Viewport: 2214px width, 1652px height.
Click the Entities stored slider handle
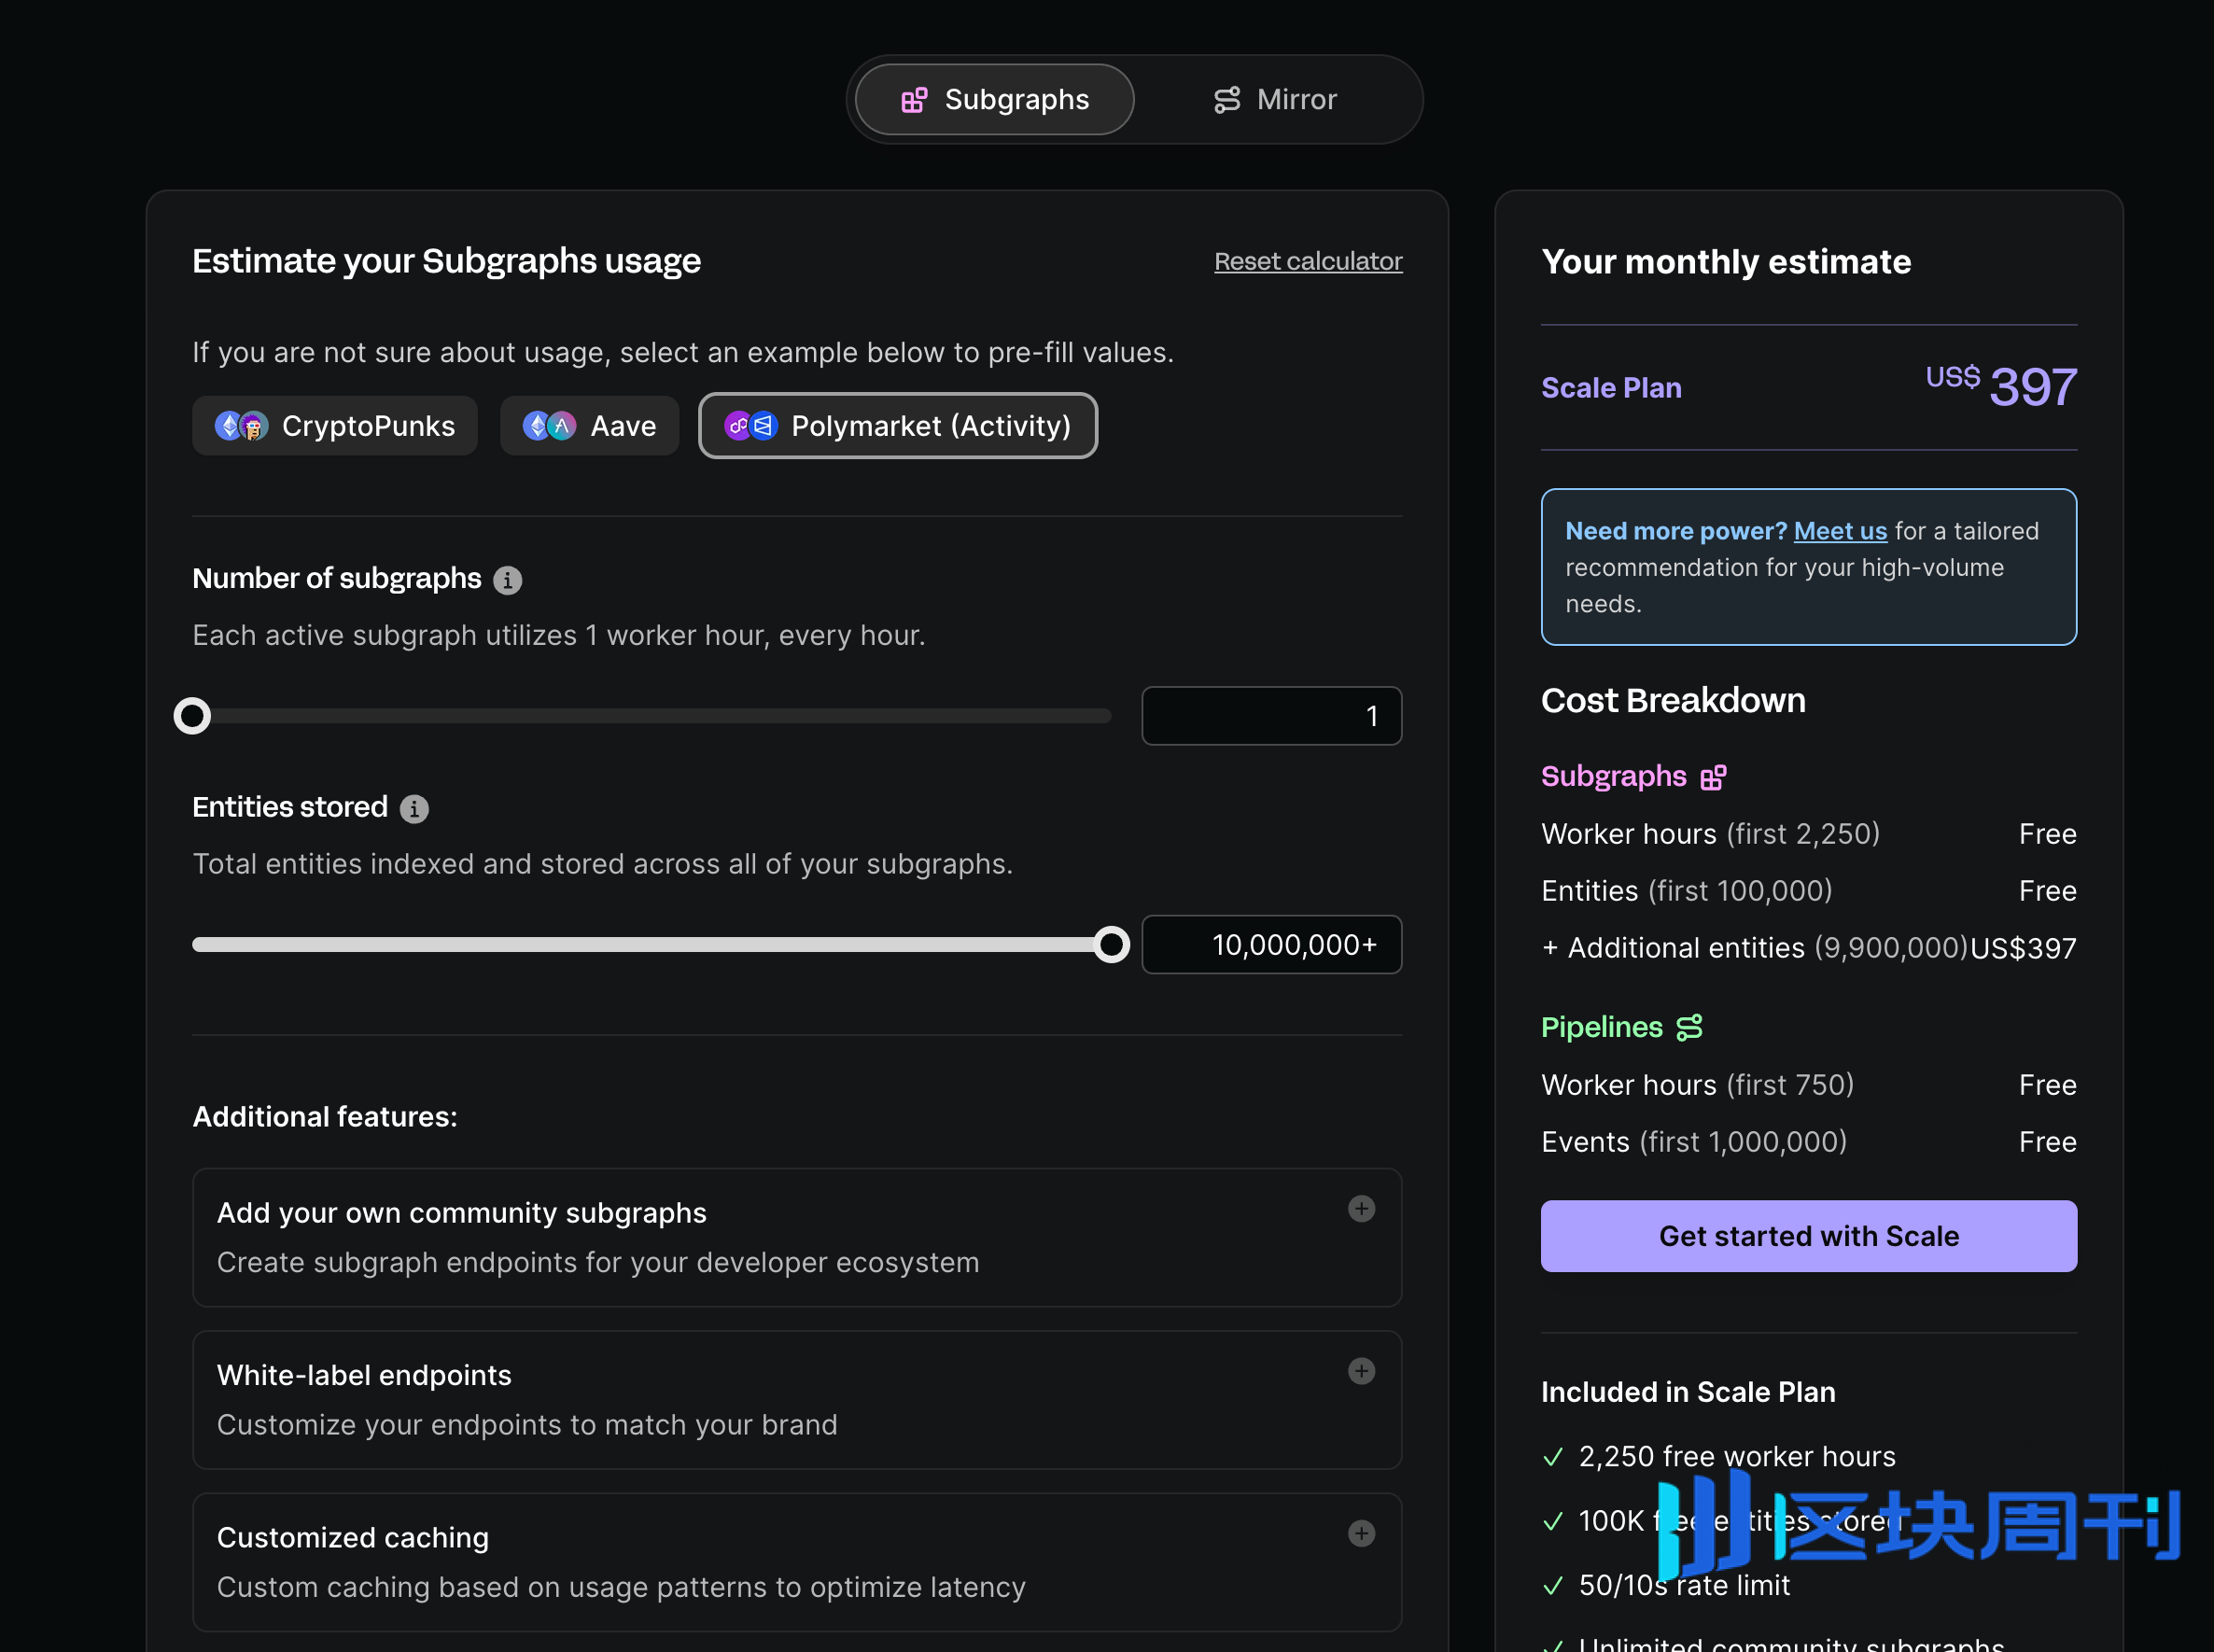tap(1111, 945)
